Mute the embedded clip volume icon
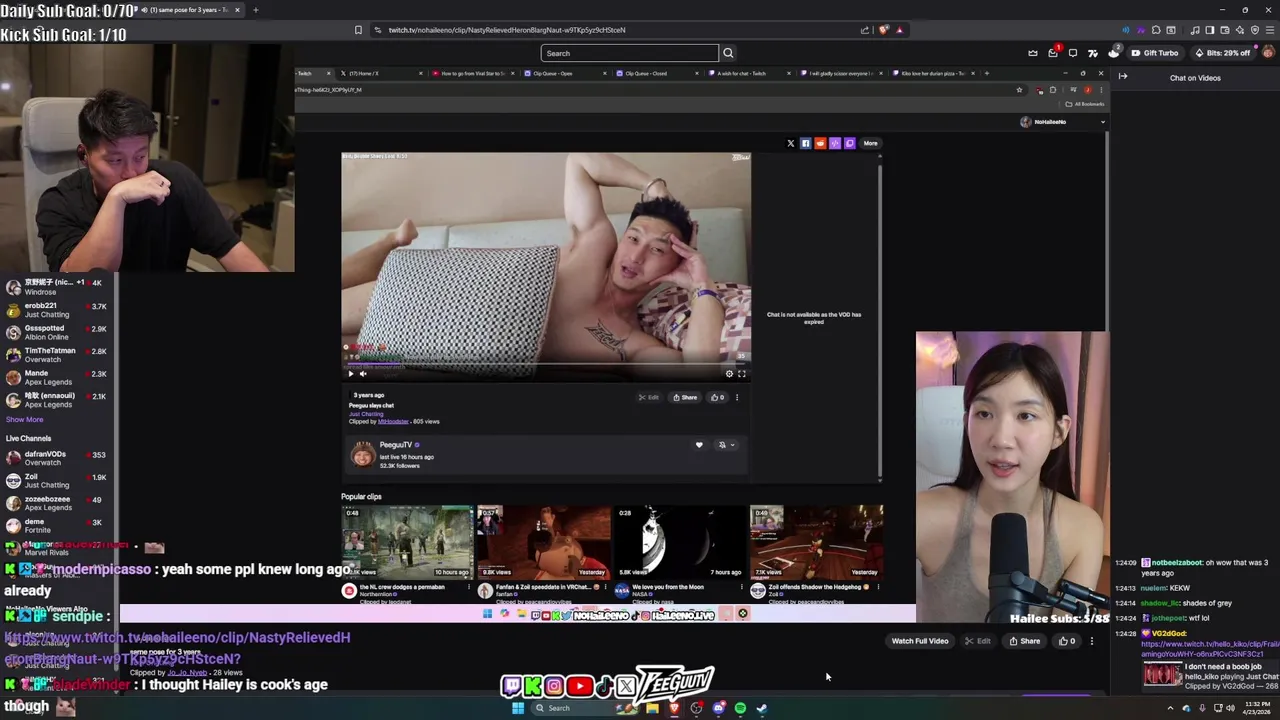This screenshot has height=720, width=1280. (x=363, y=374)
